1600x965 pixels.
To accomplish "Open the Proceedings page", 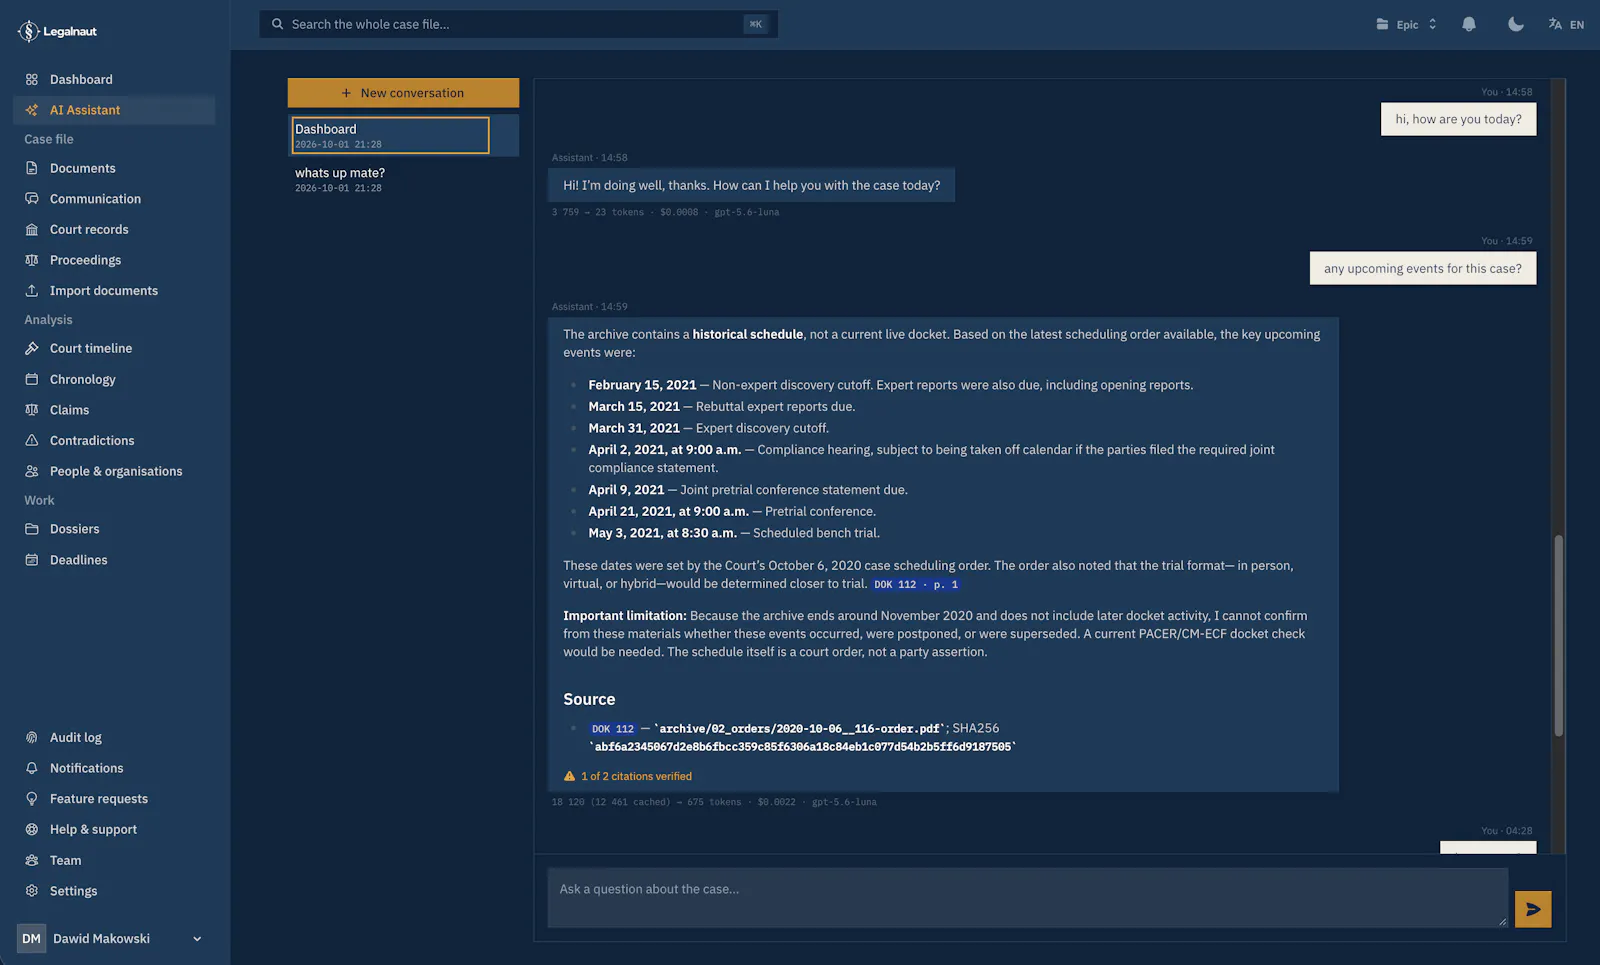I will [114, 260].
